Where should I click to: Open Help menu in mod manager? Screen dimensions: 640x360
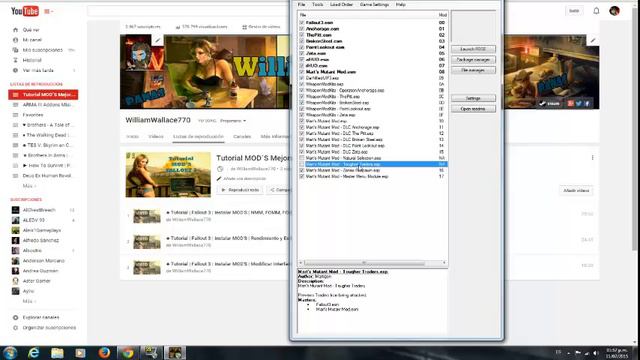pyautogui.click(x=401, y=4)
